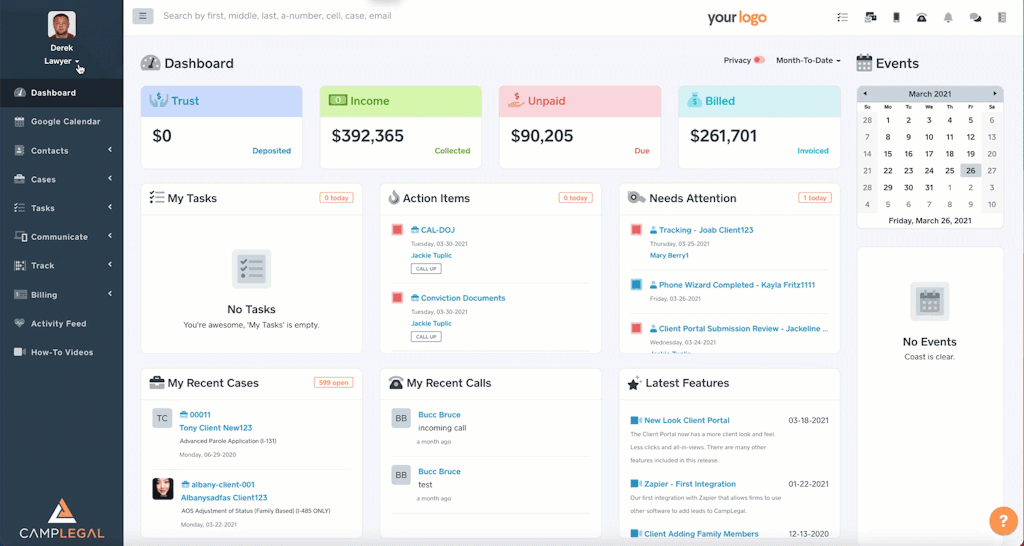Open the task checklist icon in header
This screenshot has width=1024, height=546.
click(842, 18)
